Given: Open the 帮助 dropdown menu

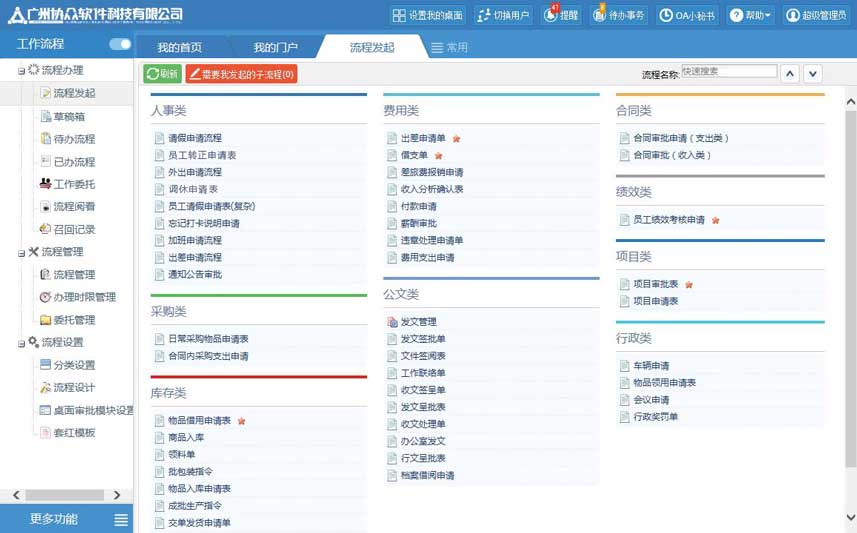Looking at the screenshot, I should click(x=751, y=15).
